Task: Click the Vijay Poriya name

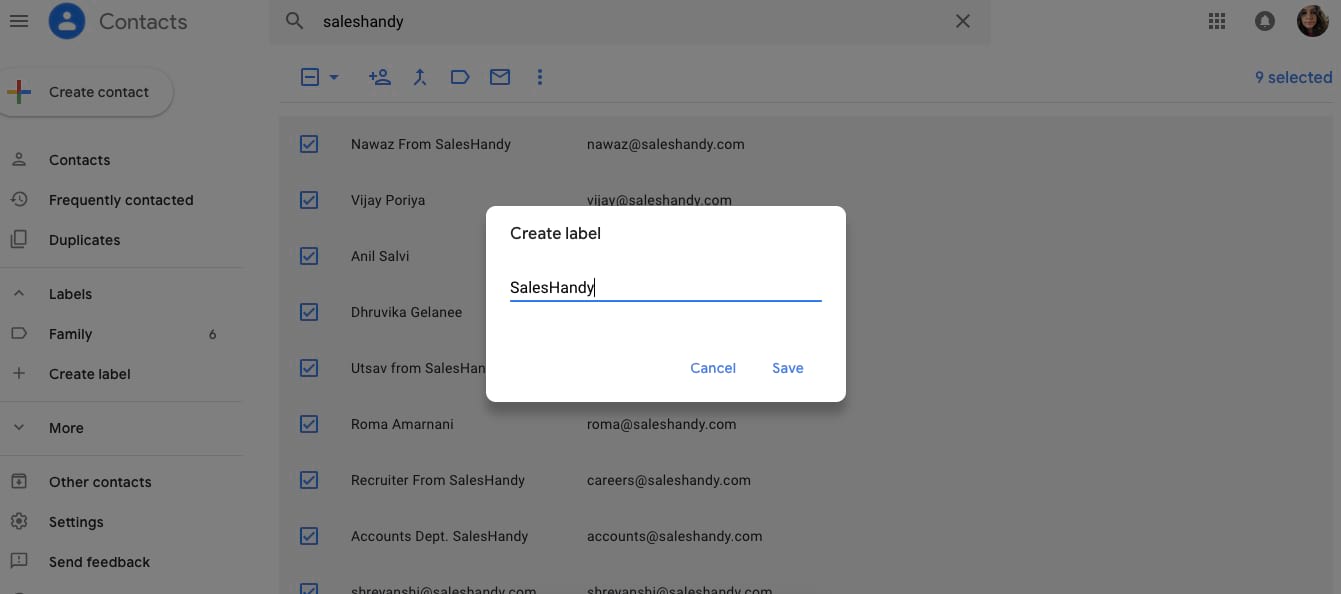Action: coord(388,200)
